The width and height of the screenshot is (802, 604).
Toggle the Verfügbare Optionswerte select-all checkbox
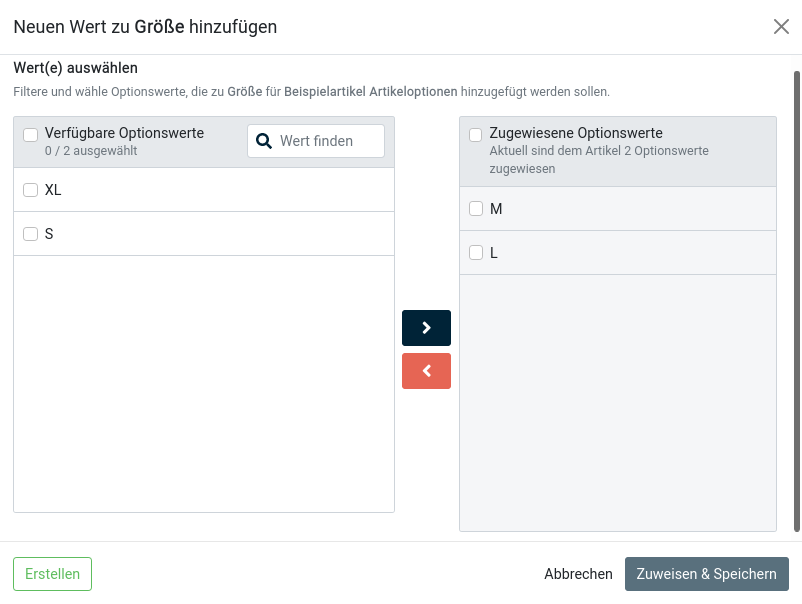coord(30,134)
